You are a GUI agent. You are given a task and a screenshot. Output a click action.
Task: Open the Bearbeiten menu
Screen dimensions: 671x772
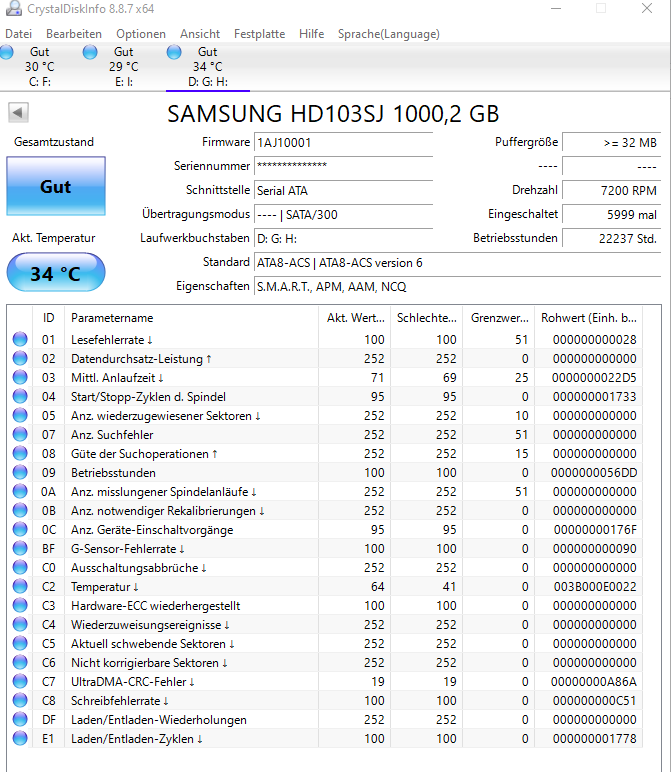74,34
